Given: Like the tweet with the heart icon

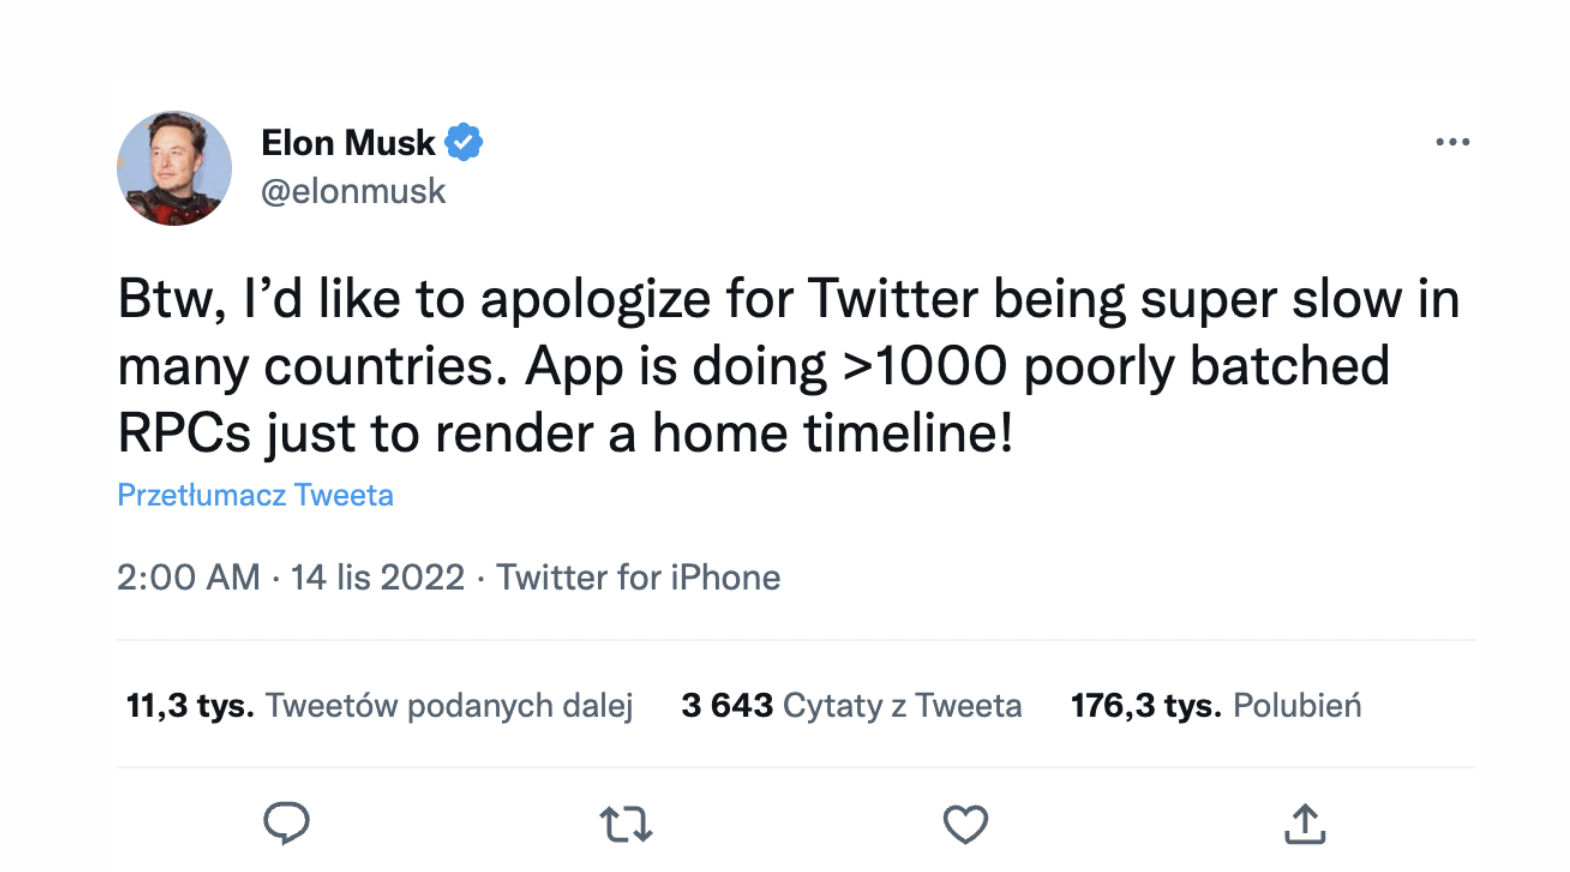Looking at the screenshot, I should click(x=965, y=825).
